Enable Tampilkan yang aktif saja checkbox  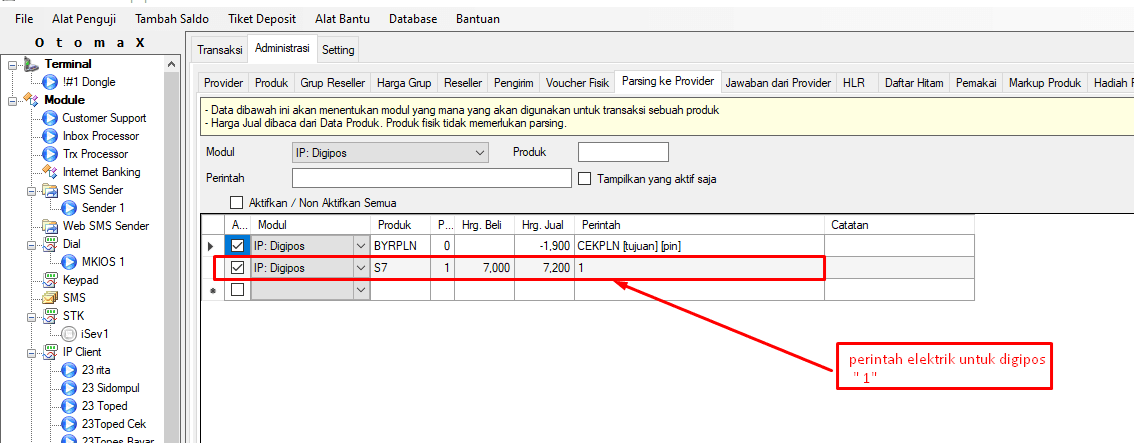[x=586, y=179]
